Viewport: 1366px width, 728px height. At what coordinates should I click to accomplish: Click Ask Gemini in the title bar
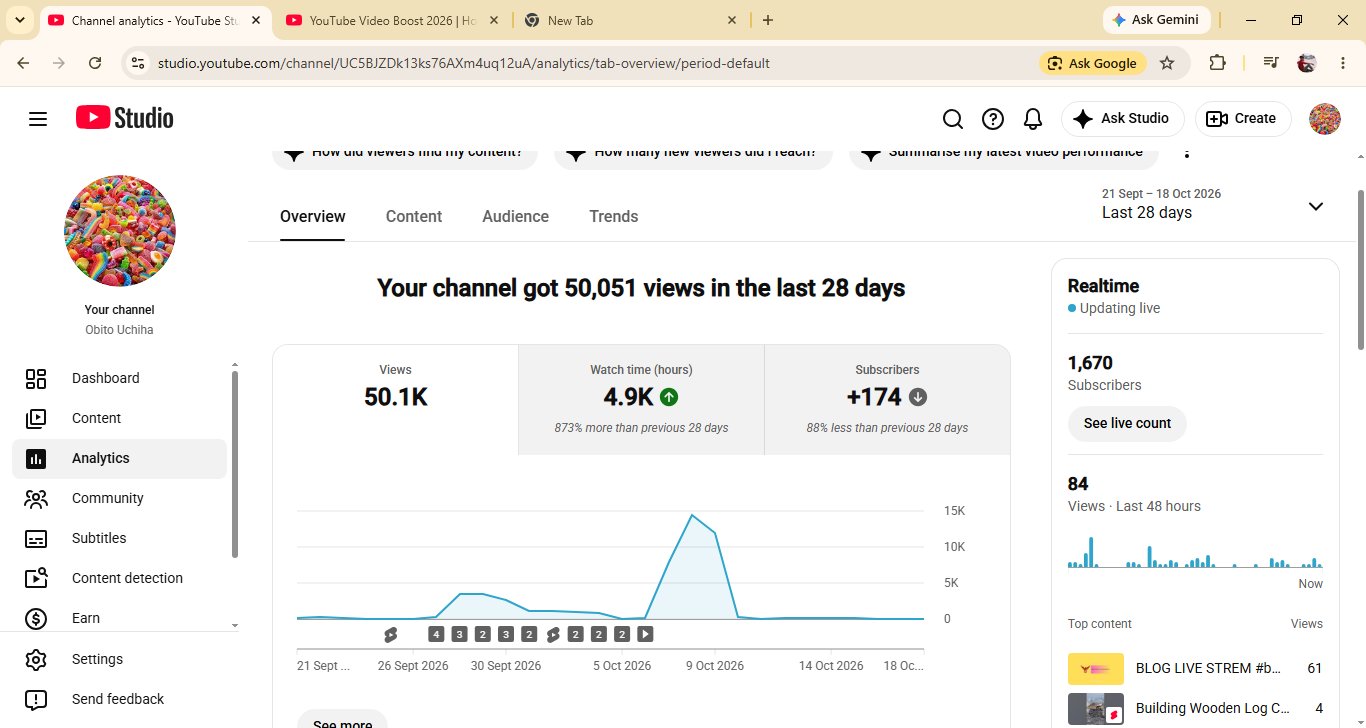point(1157,20)
